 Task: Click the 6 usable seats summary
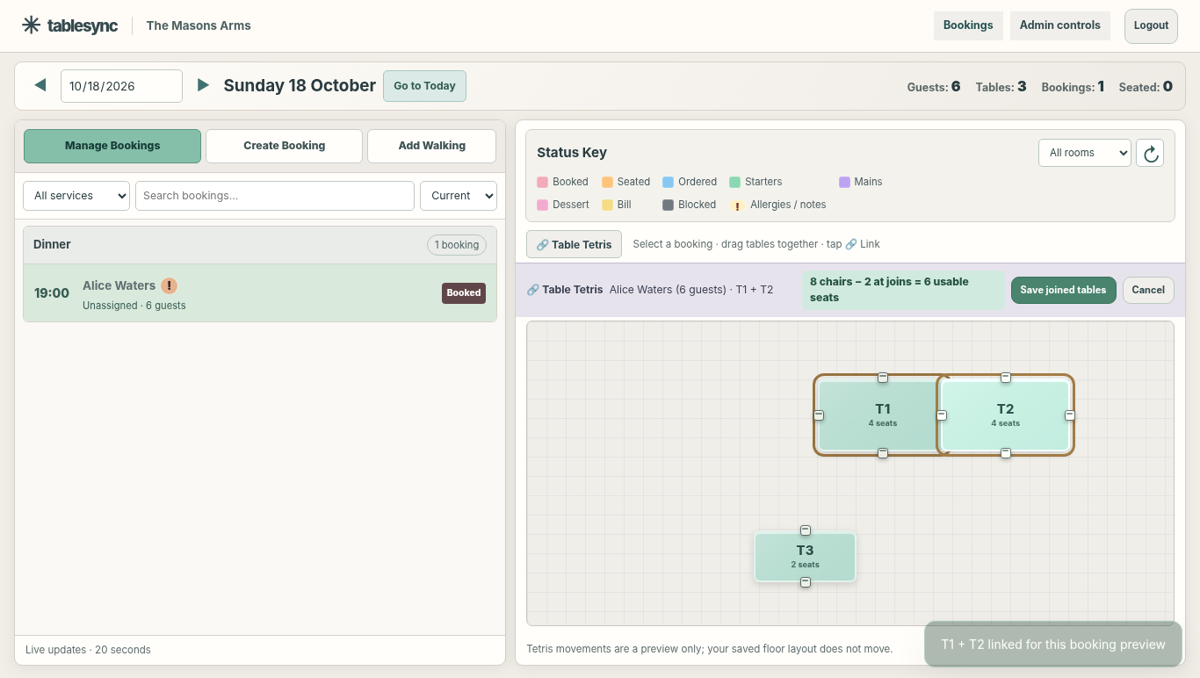[x=903, y=290]
